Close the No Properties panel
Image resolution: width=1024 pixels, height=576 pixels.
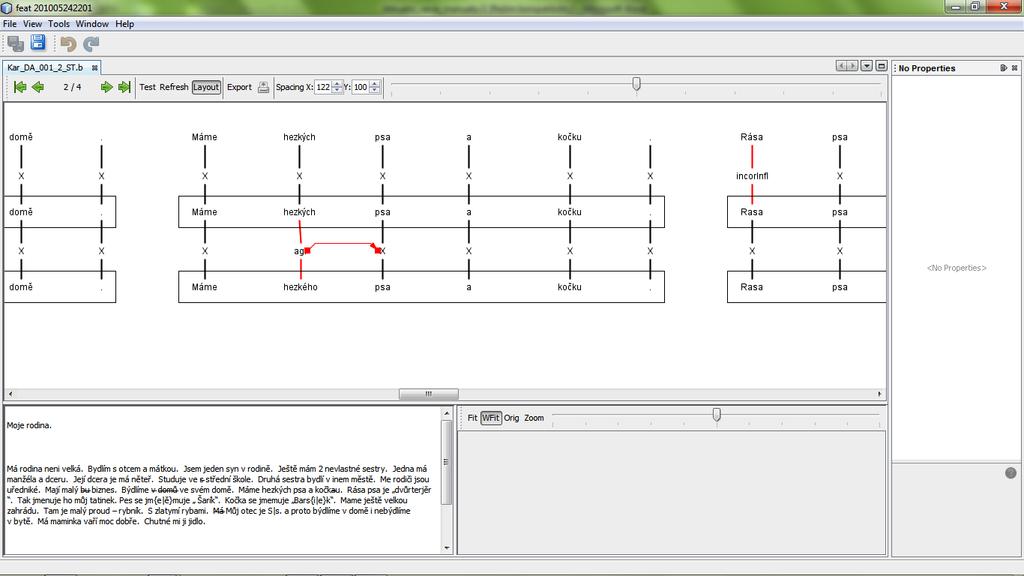click(1014, 68)
